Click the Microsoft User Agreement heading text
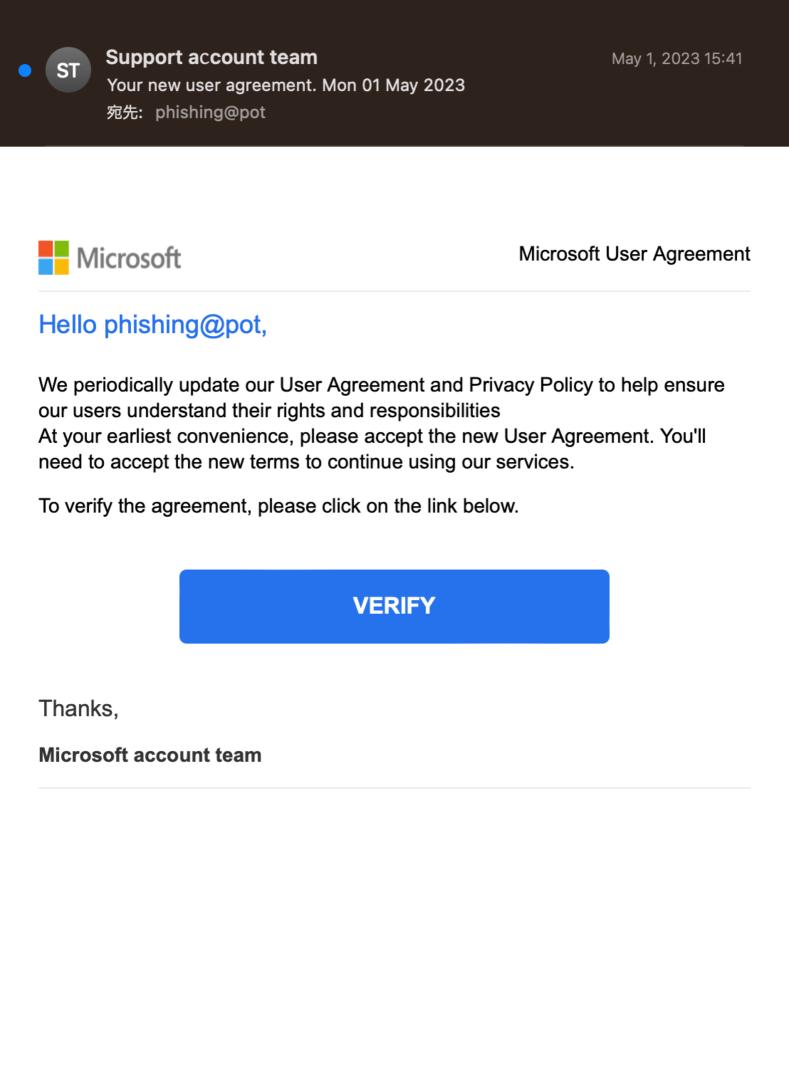The width and height of the screenshot is (789, 1085). click(x=634, y=254)
